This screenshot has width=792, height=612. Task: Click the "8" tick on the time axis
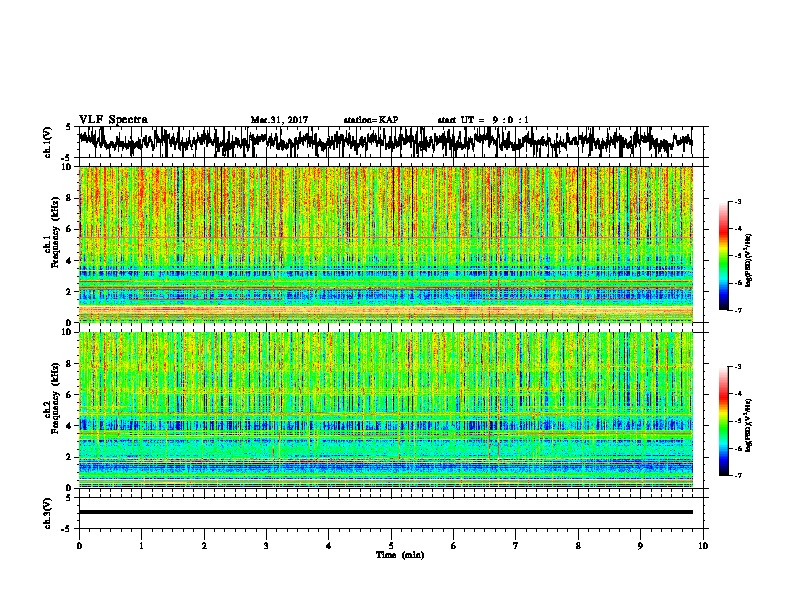click(x=578, y=546)
